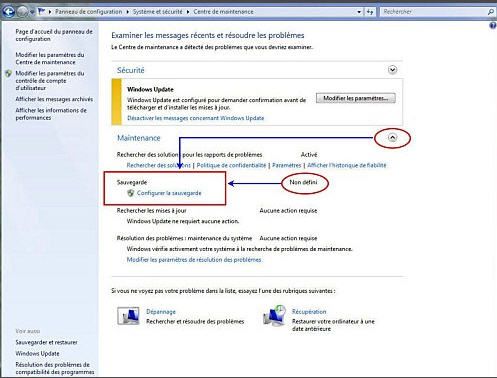Click the flag icon in address bar
The height and width of the screenshot is (378, 497).
(42, 12)
